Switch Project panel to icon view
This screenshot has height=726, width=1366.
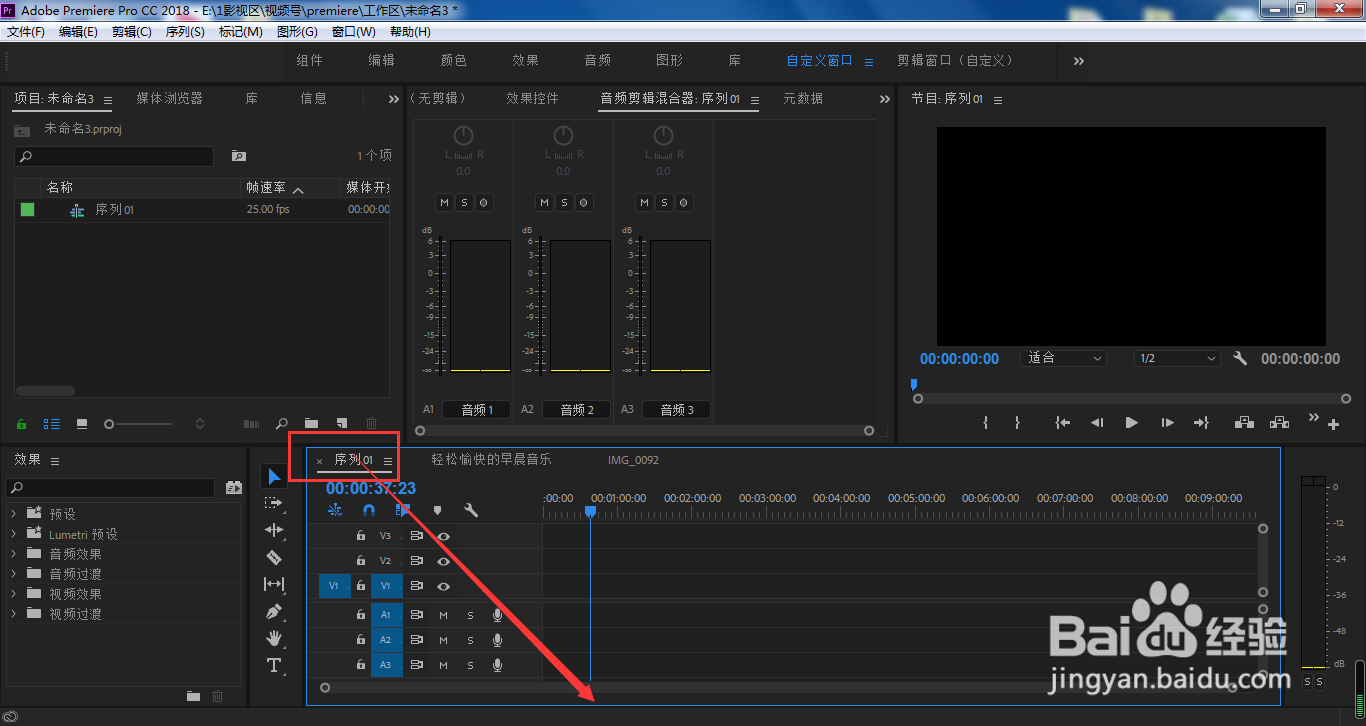[82, 424]
